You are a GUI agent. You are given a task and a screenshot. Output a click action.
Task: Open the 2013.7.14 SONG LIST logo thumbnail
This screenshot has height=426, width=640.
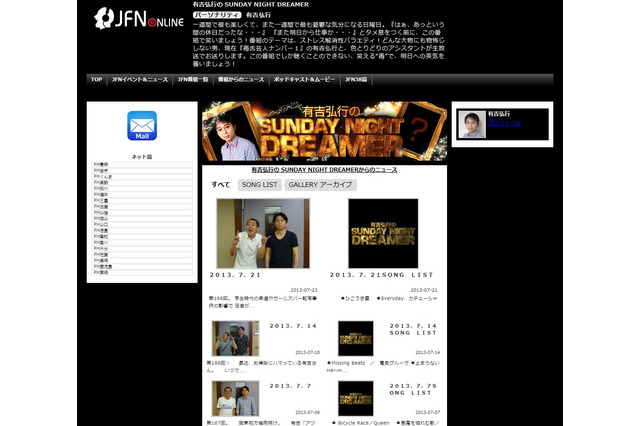click(356, 338)
